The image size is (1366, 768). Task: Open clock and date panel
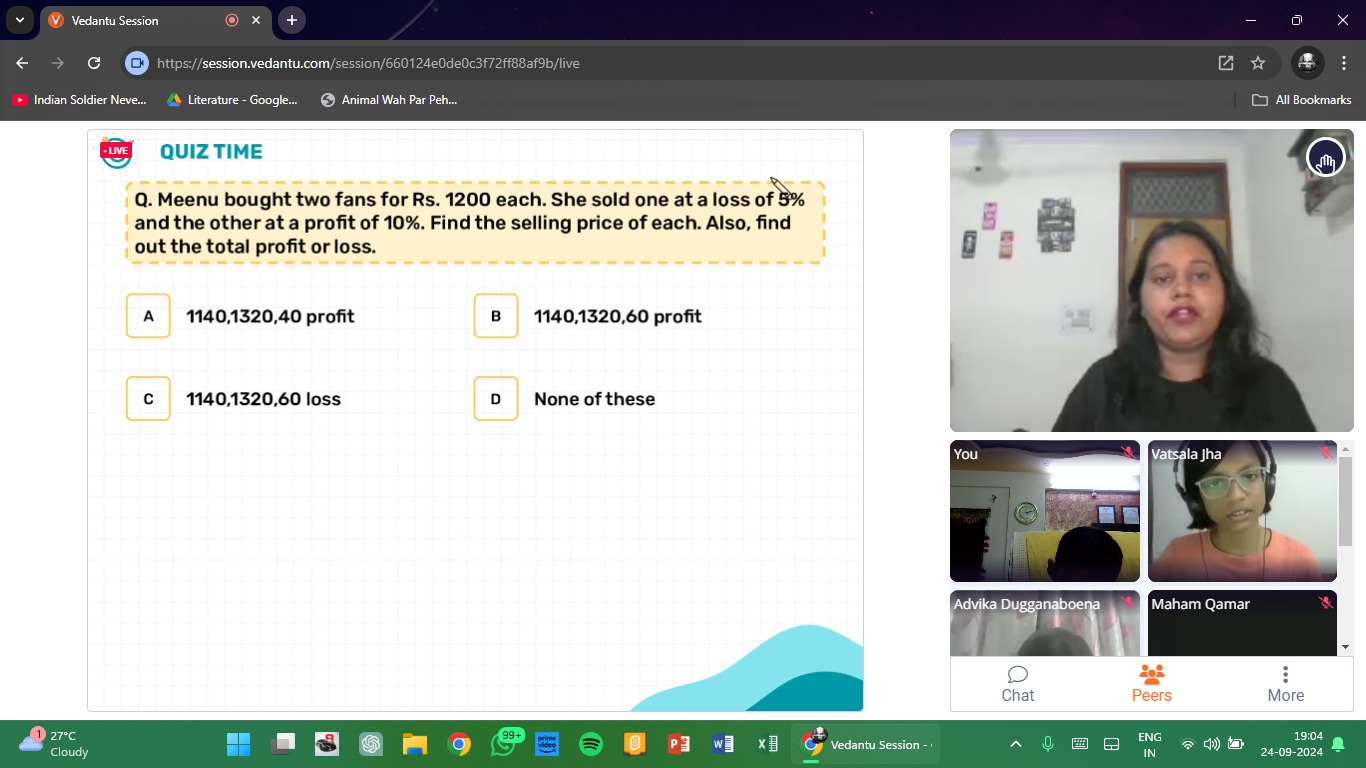(1291, 744)
